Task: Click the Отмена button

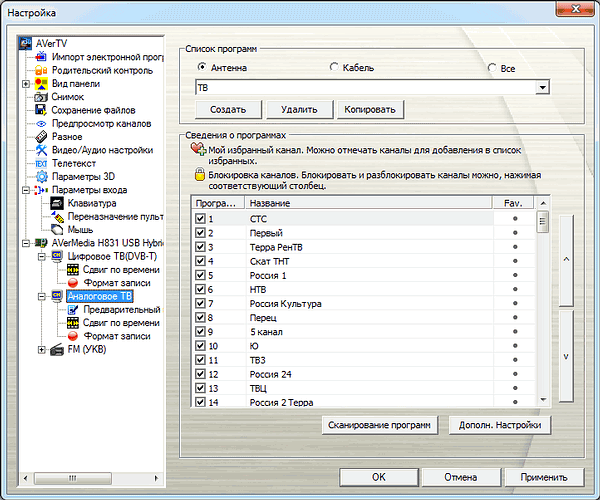Action: pyautogui.click(x=461, y=477)
